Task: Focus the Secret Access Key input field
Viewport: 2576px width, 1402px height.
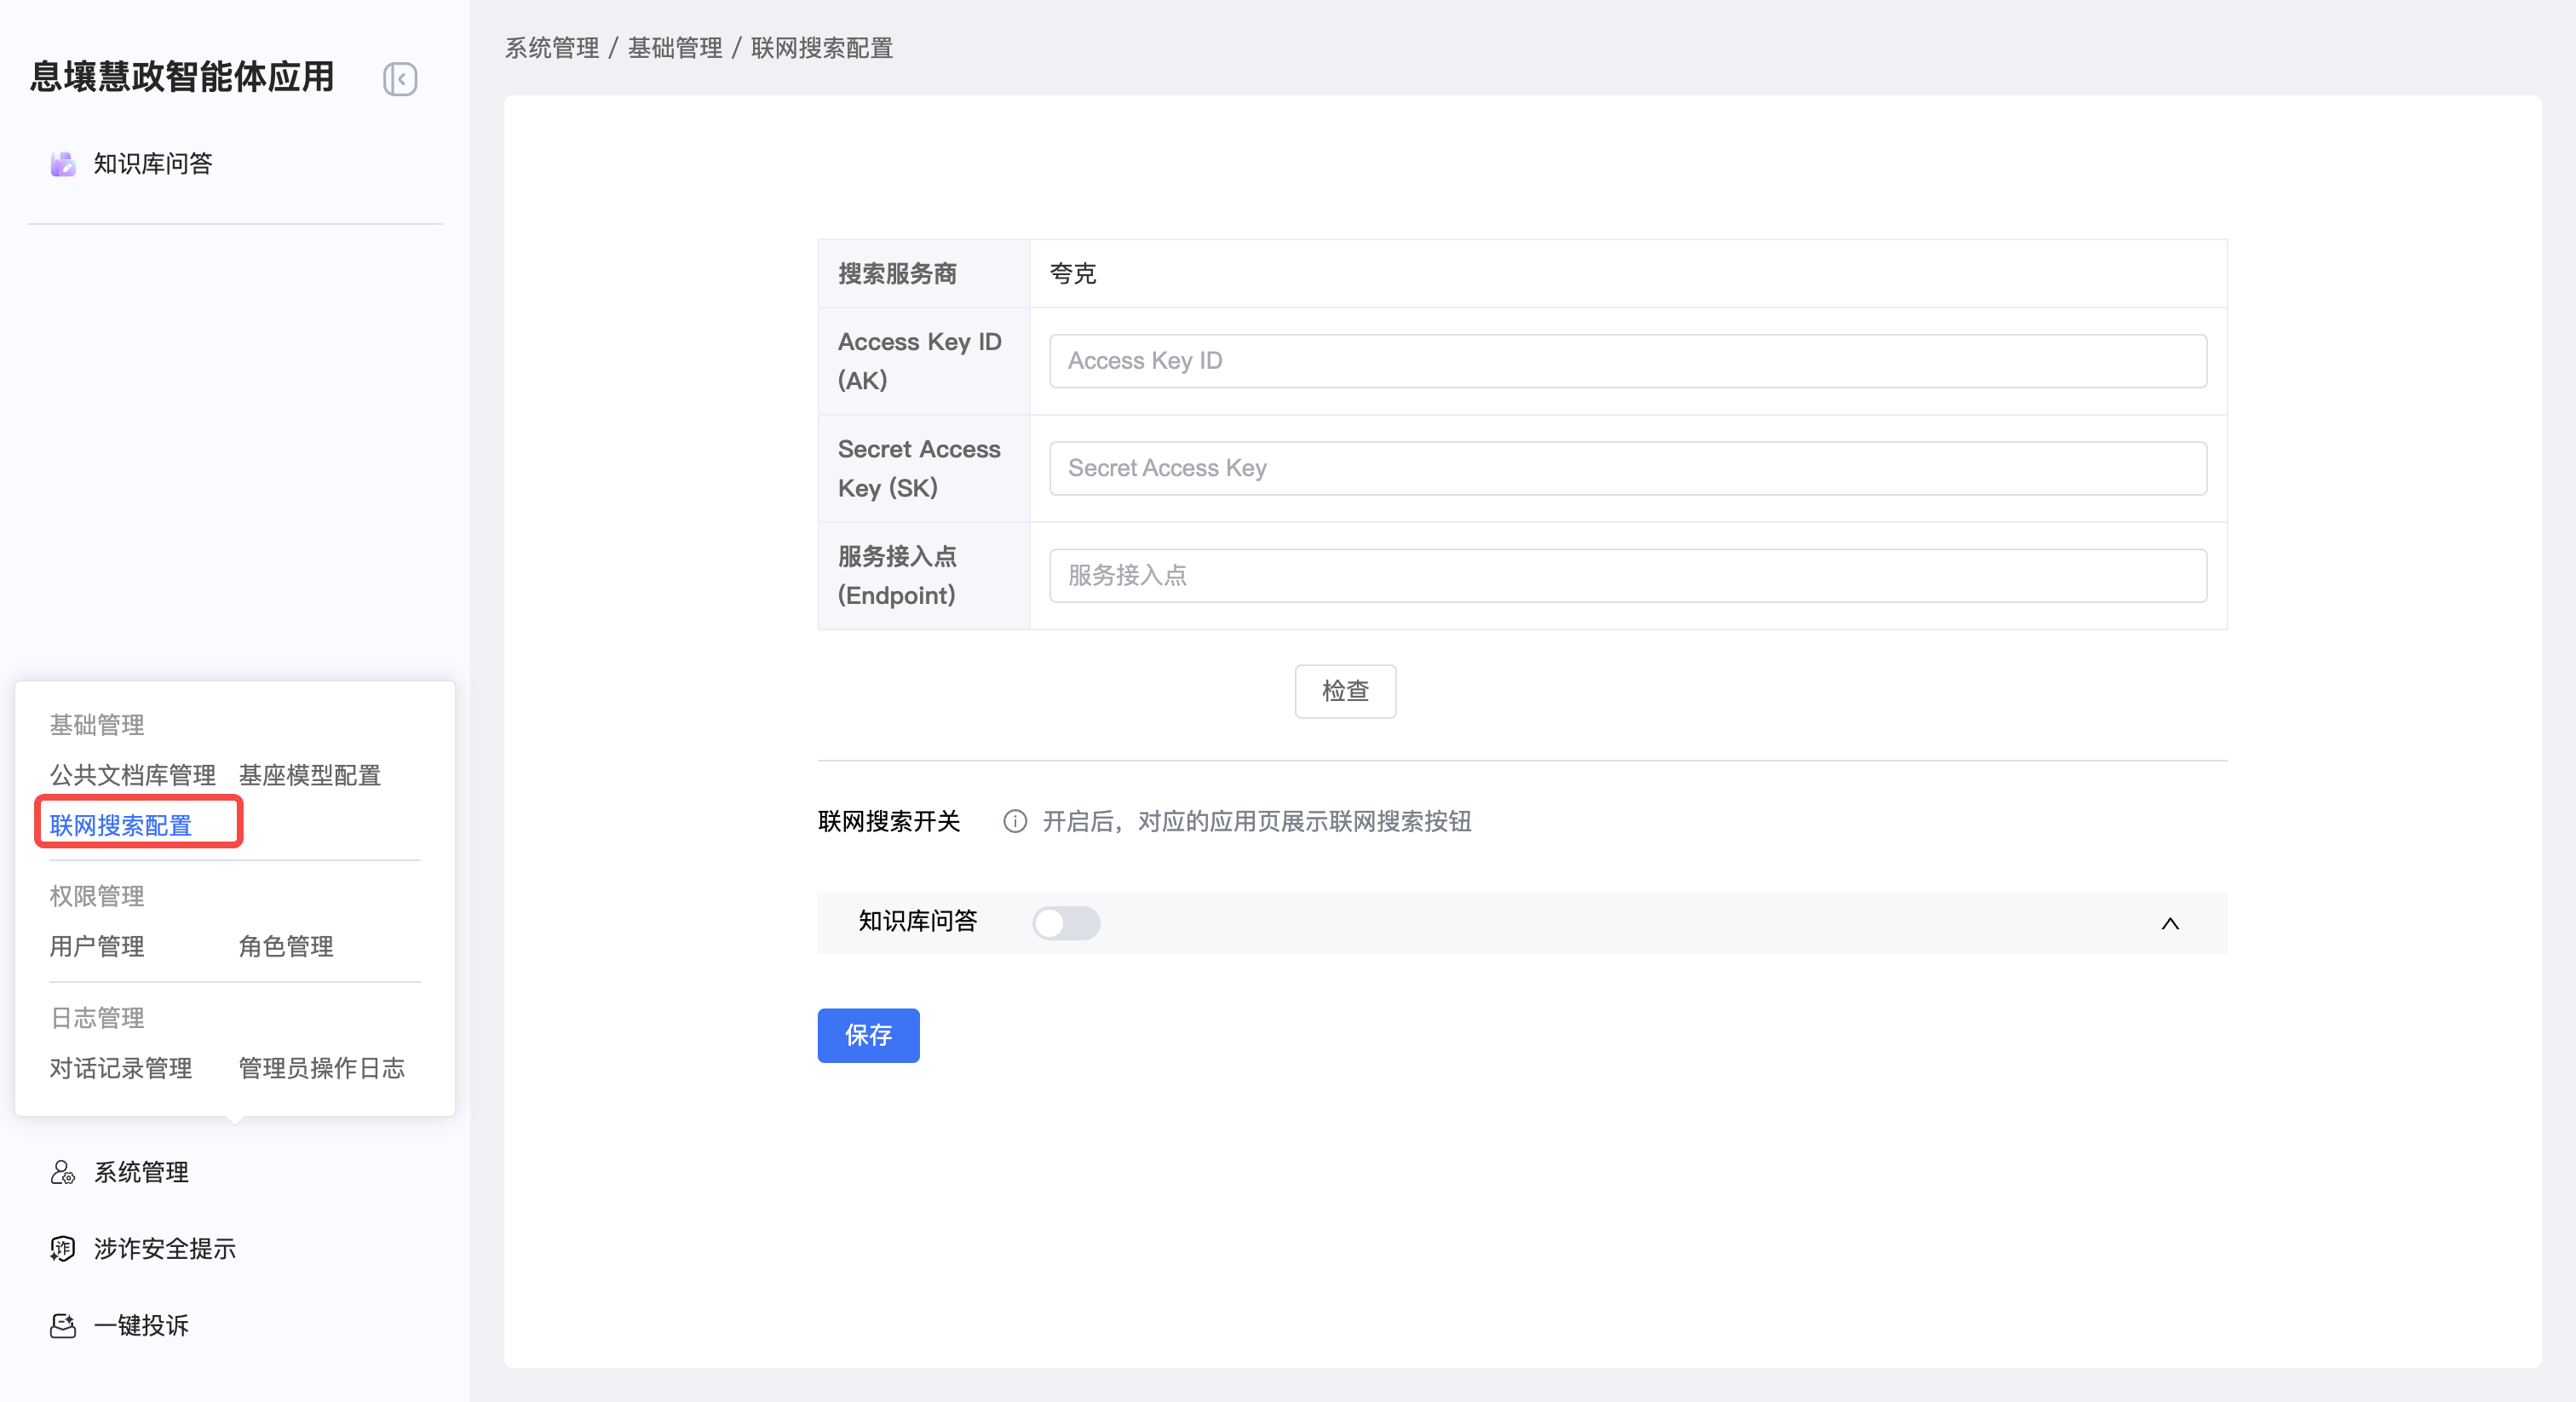Action: (x=1628, y=468)
